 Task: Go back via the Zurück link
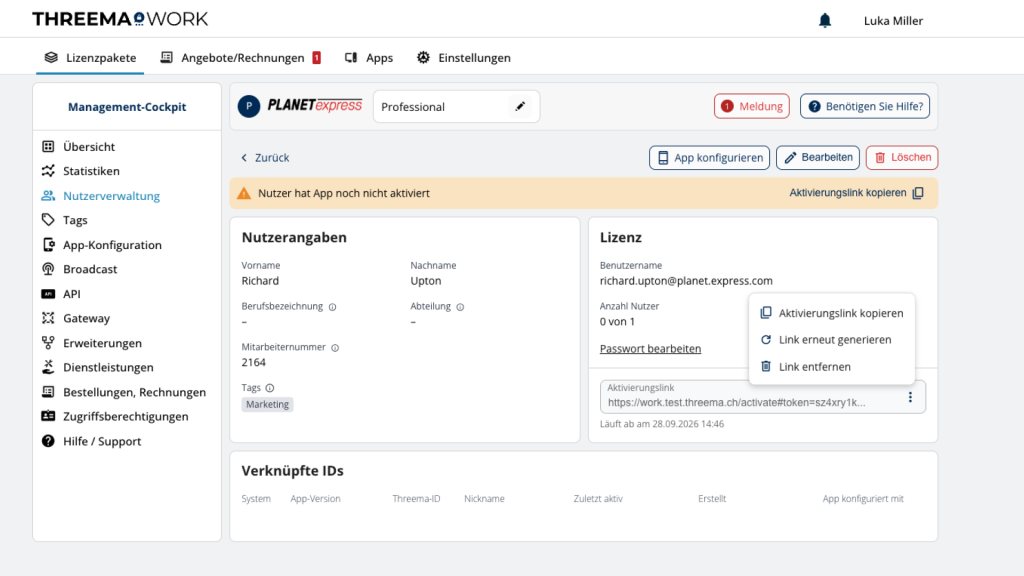click(x=264, y=157)
